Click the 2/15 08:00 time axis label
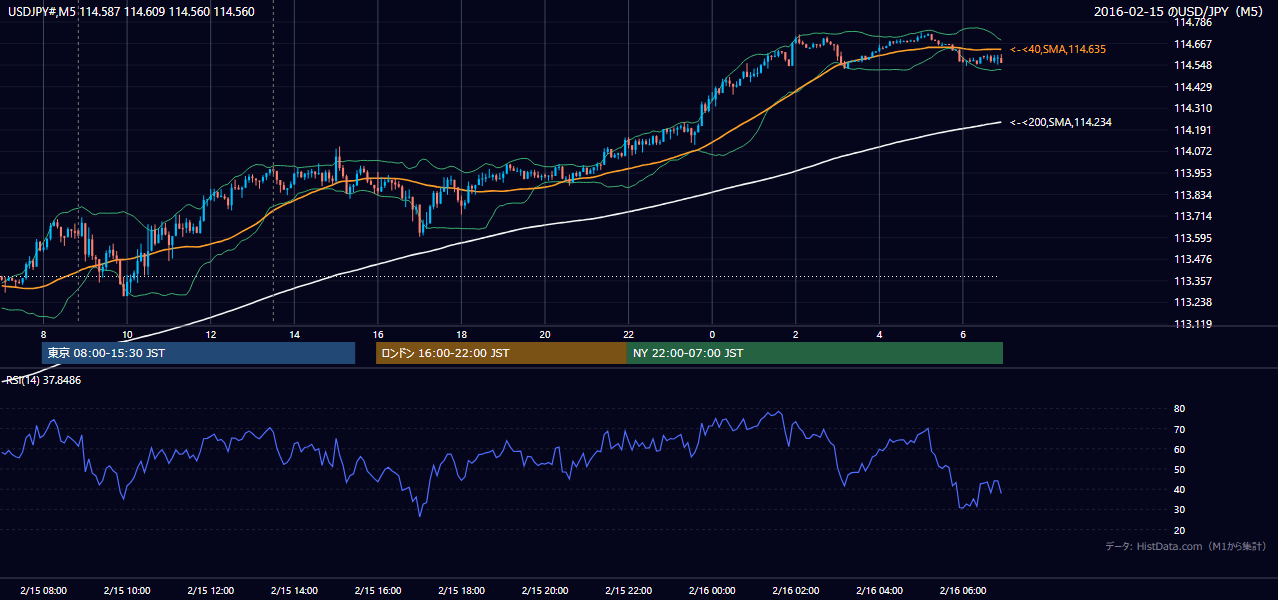Viewport: 1278px width, 600px height. tap(43, 591)
